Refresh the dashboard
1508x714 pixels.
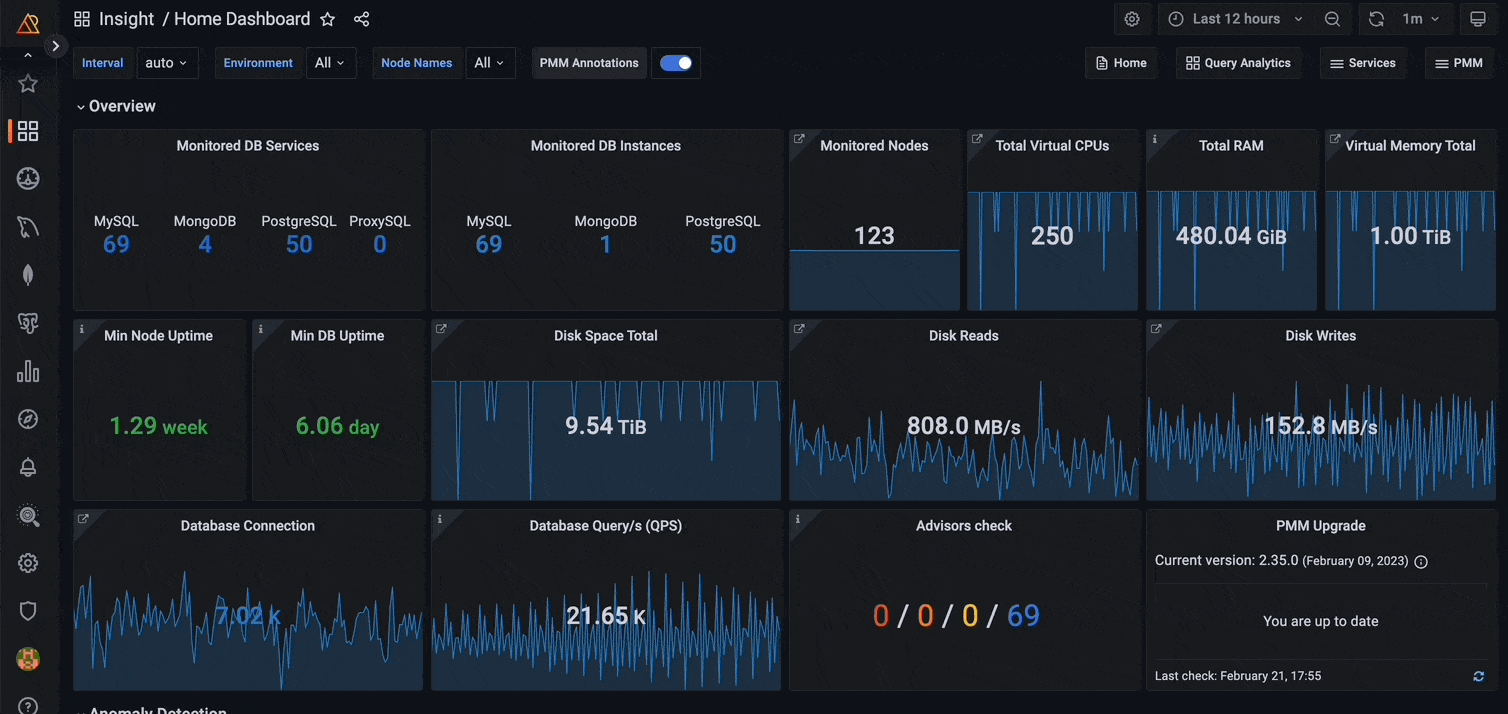(x=1376, y=19)
